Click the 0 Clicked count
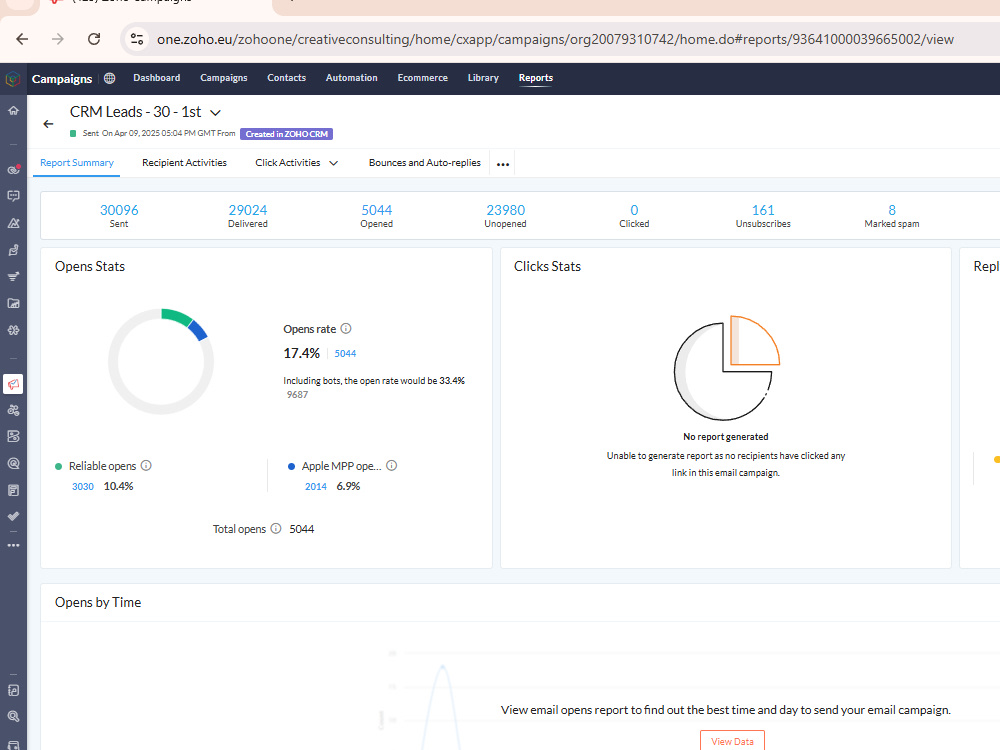Viewport: 1000px width, 750px height. pos(635,210)
